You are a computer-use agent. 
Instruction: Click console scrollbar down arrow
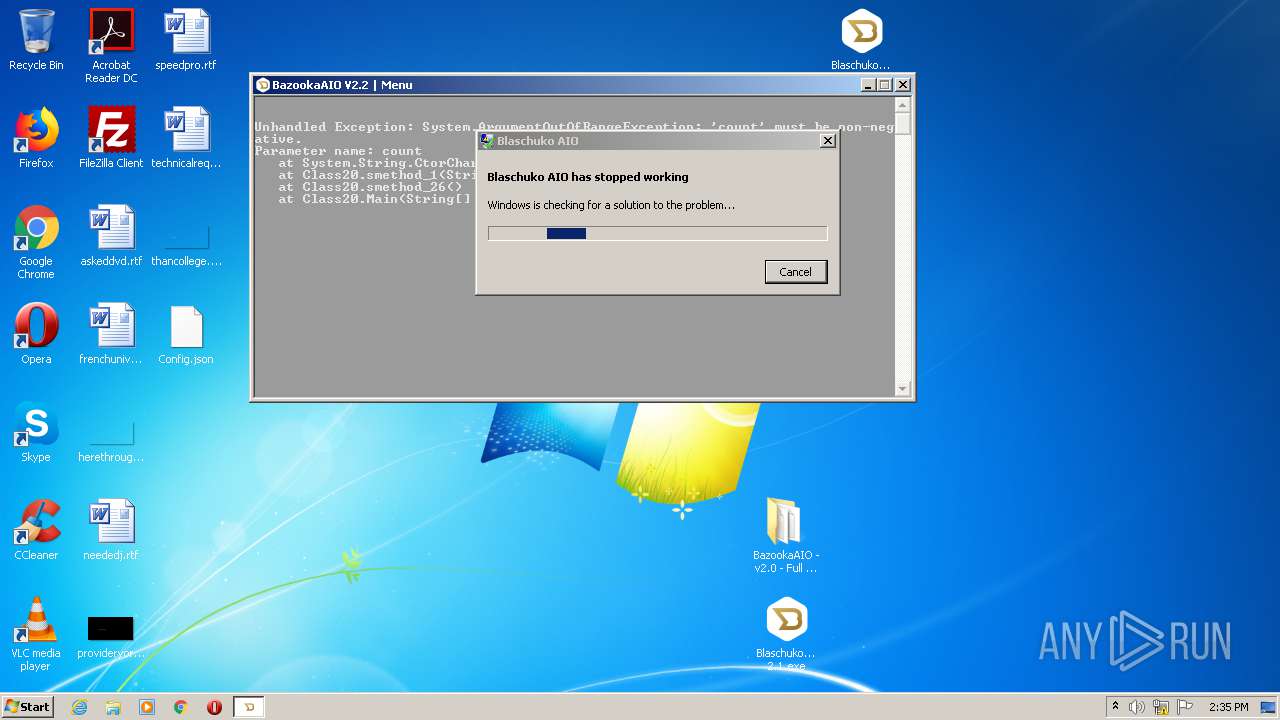coord(902,389)
